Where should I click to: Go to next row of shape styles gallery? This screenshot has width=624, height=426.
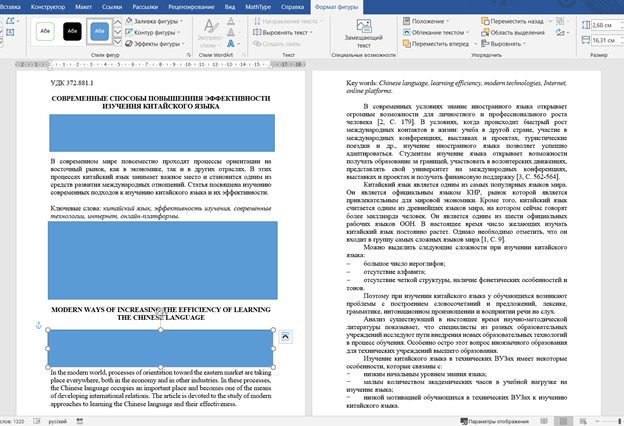118,32
